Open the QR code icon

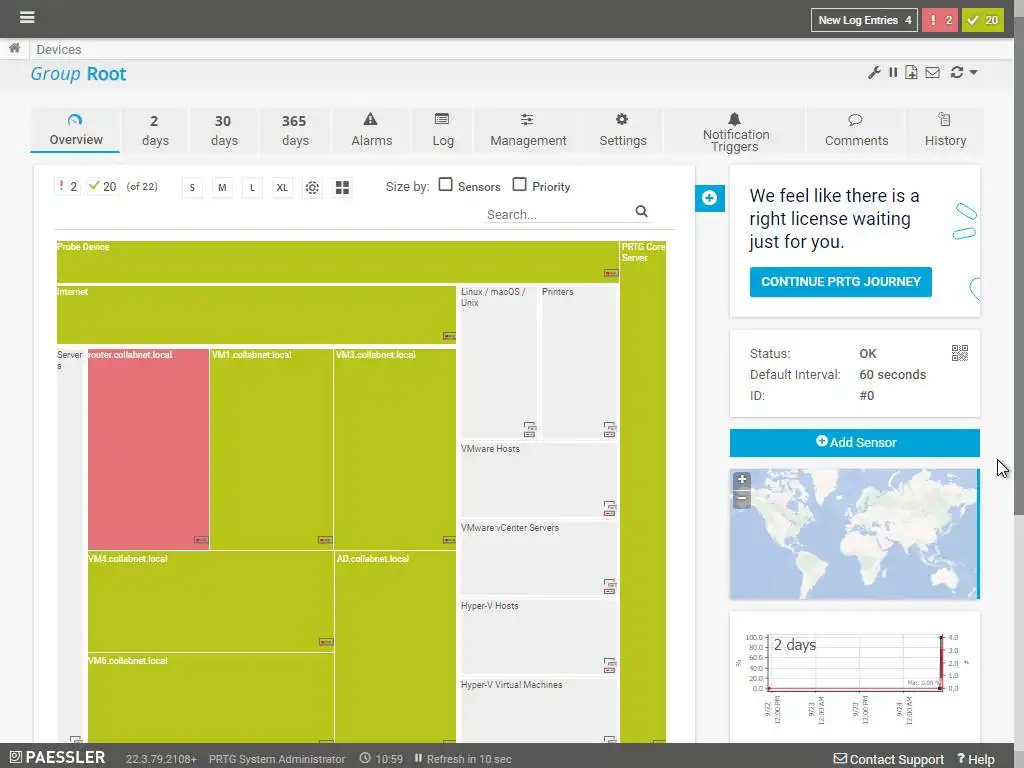pos(959,353)
